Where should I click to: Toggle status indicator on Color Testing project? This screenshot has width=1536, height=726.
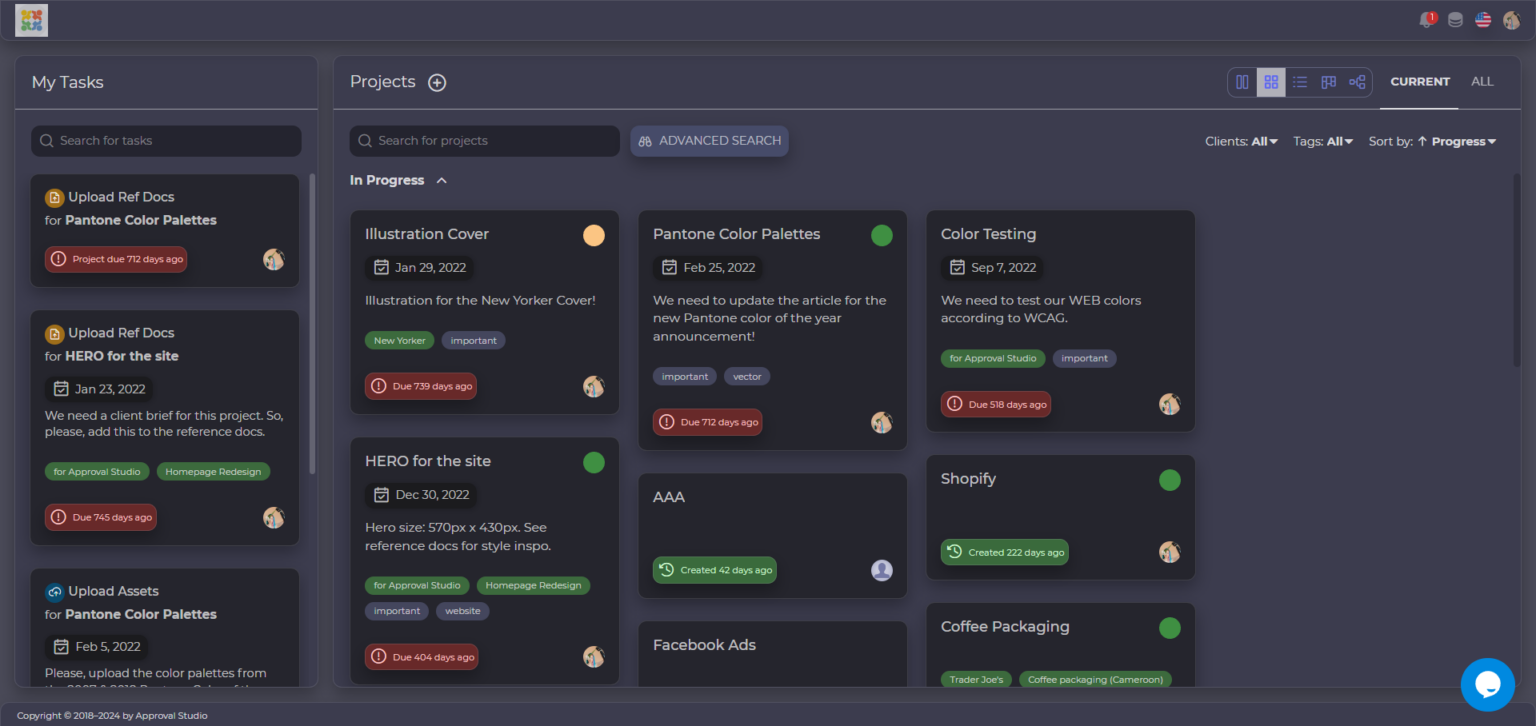pos(1170,235)
